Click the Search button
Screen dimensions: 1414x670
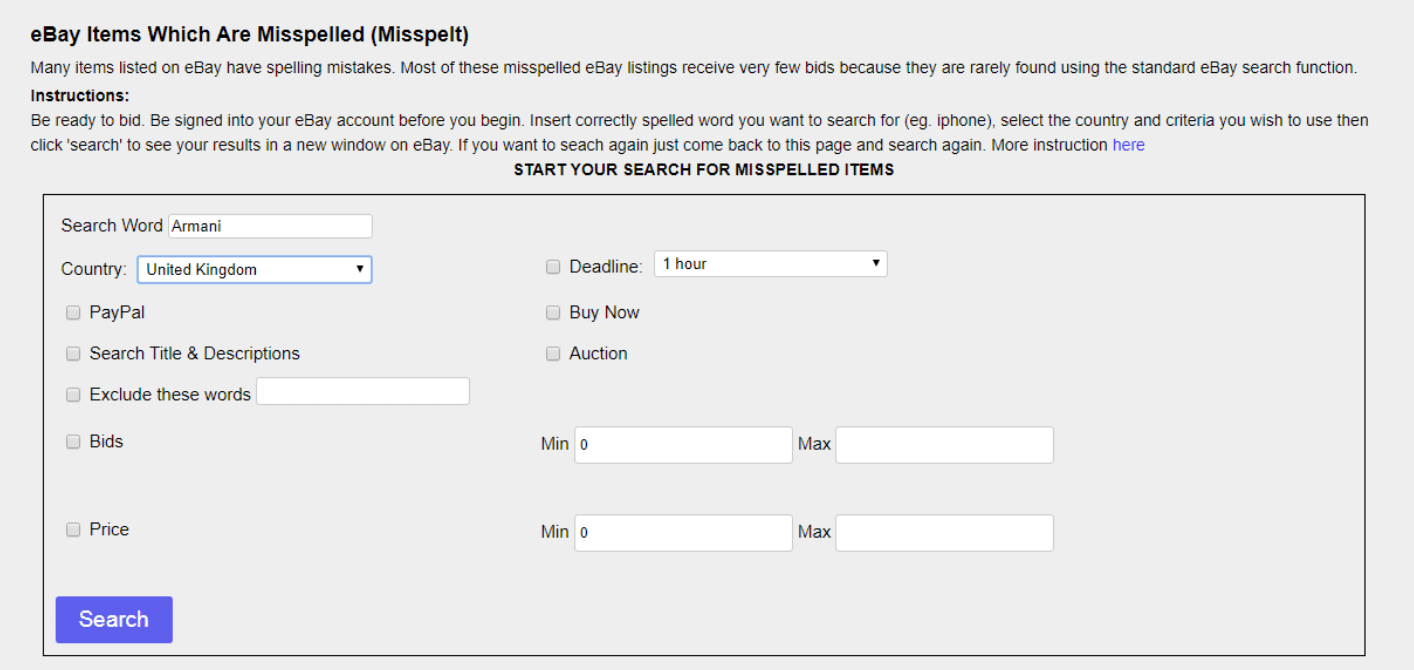[x=114, y=620]
